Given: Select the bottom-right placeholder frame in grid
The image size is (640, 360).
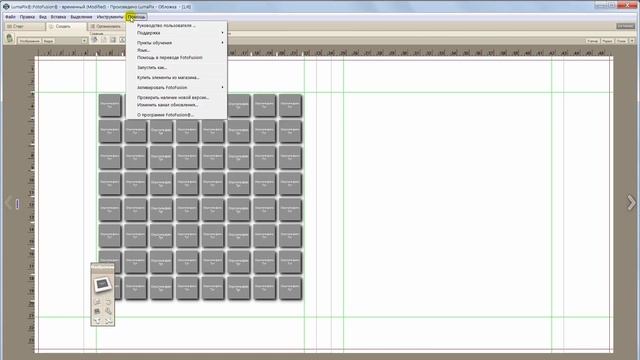Looking at the screenshot, I should coord(290,288).
